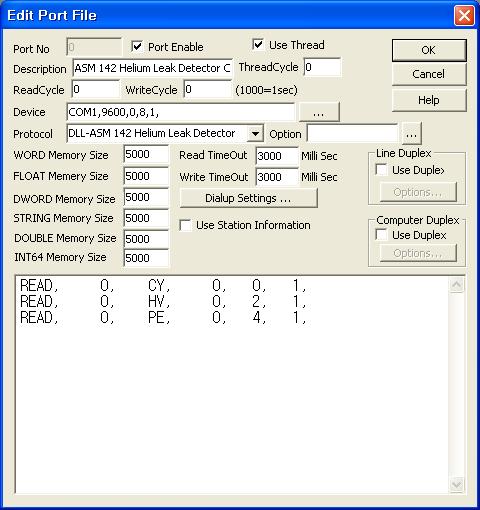Toggle the Port Enable checkbox
480x510 pixels.
[x=137, y=47]
